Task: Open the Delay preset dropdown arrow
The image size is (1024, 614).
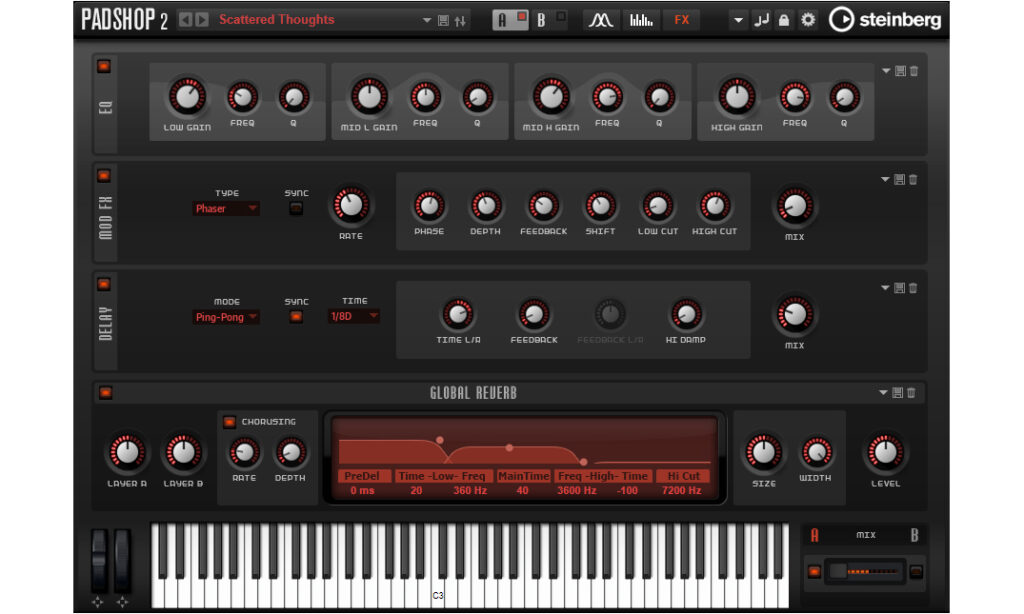Action: tap(885, 287)
